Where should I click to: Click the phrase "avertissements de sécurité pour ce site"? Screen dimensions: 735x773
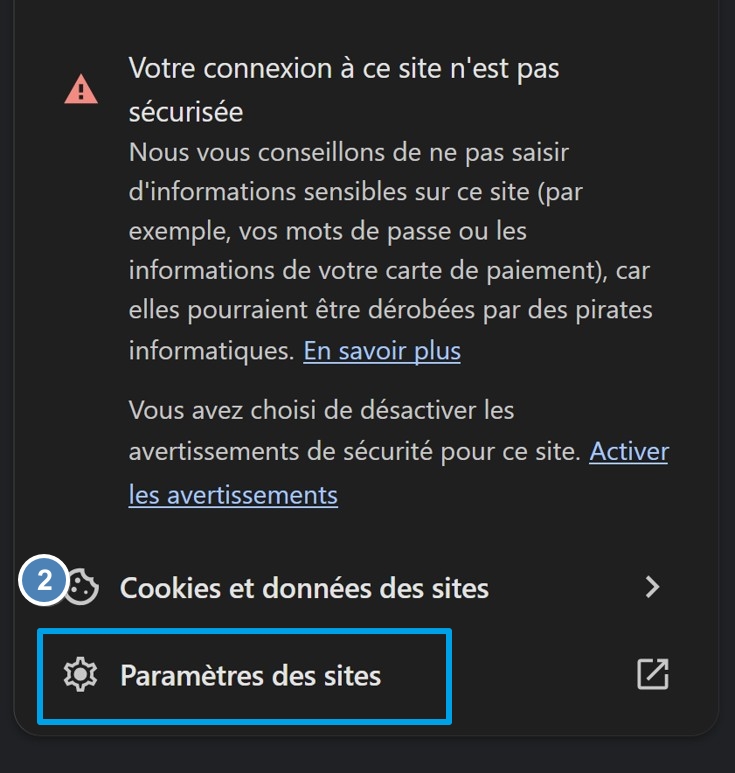[354, 452]
